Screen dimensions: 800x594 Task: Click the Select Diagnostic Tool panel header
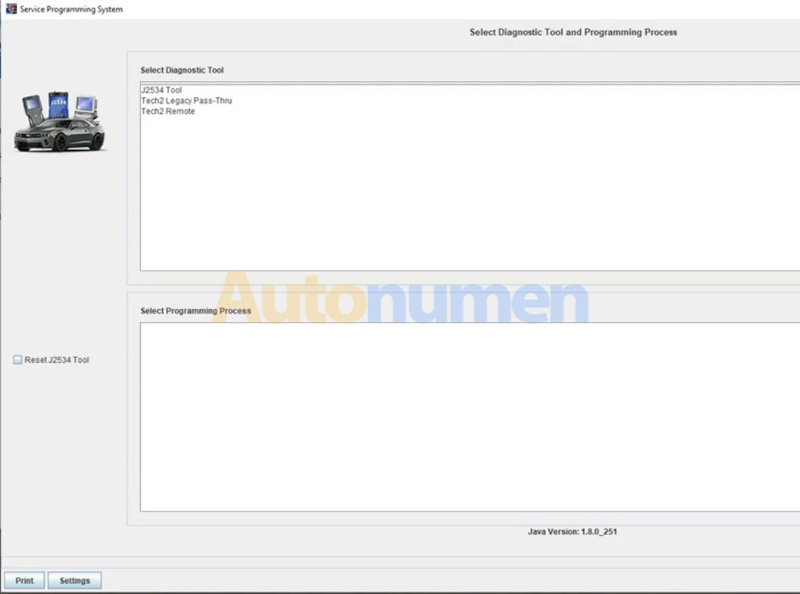182,70
